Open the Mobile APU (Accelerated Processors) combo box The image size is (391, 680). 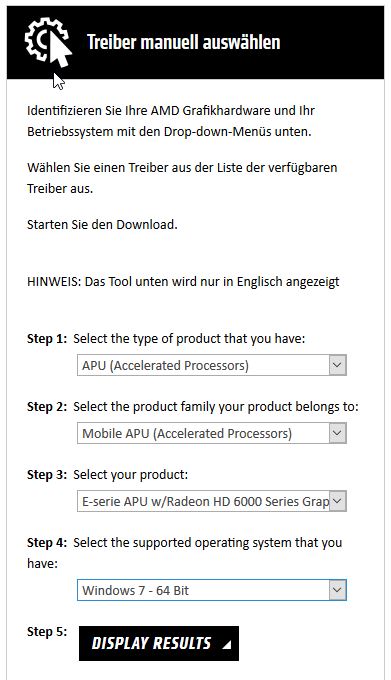point(212,433)
